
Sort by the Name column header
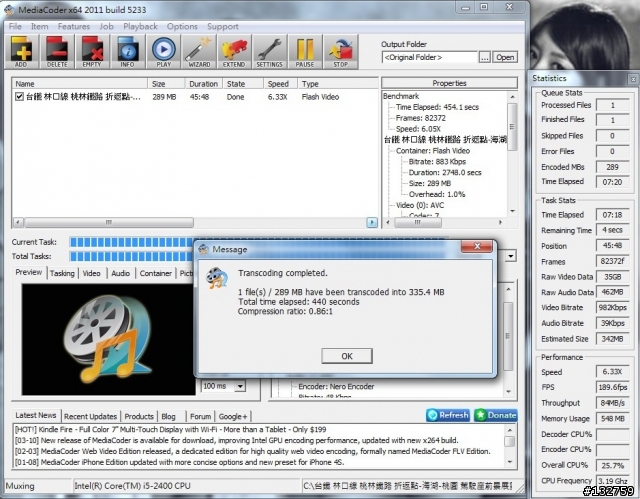[x=80, y=84]
